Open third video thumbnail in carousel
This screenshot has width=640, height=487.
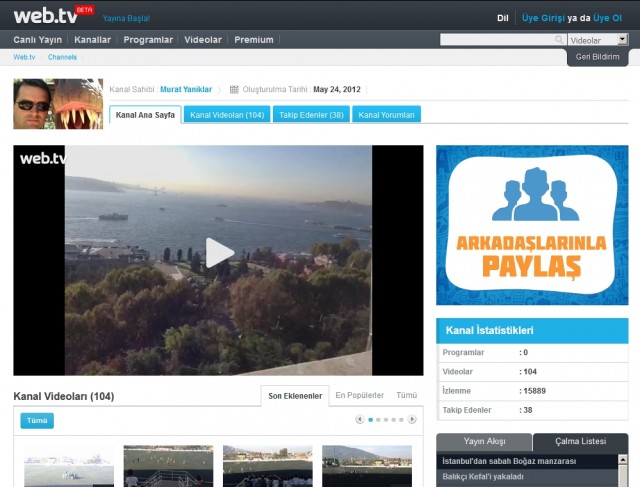click(x=268, y=466)
